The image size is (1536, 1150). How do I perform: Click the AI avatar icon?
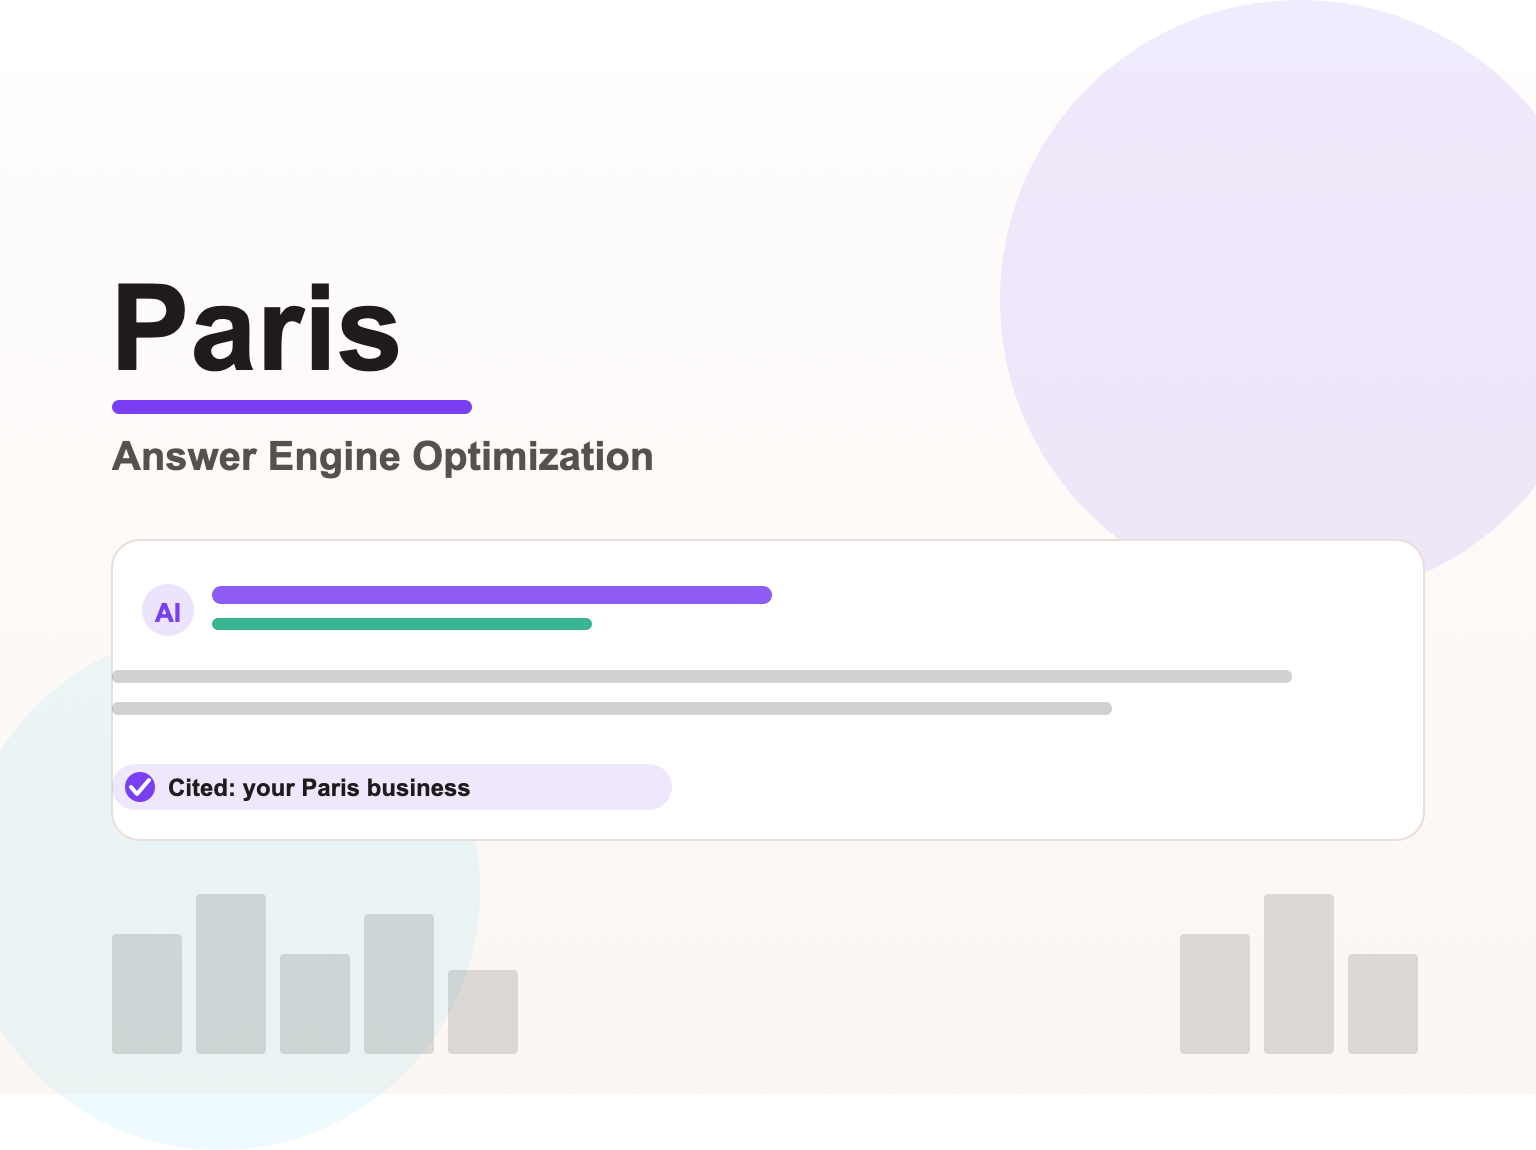(168, 611)
